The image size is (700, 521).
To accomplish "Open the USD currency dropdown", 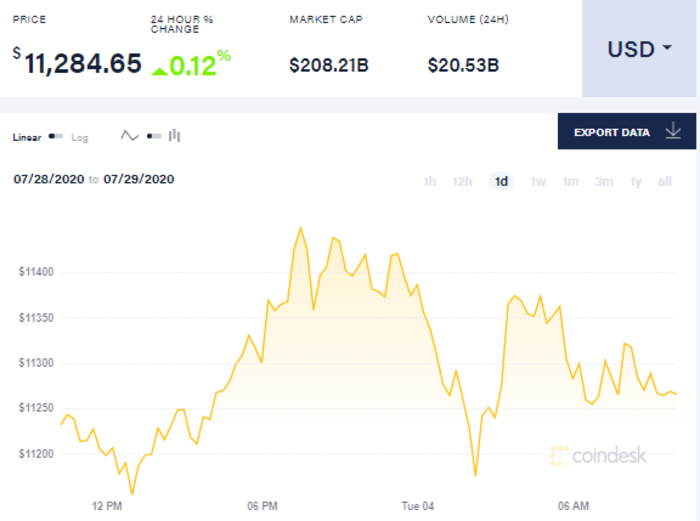I will [x=640, y=49].
